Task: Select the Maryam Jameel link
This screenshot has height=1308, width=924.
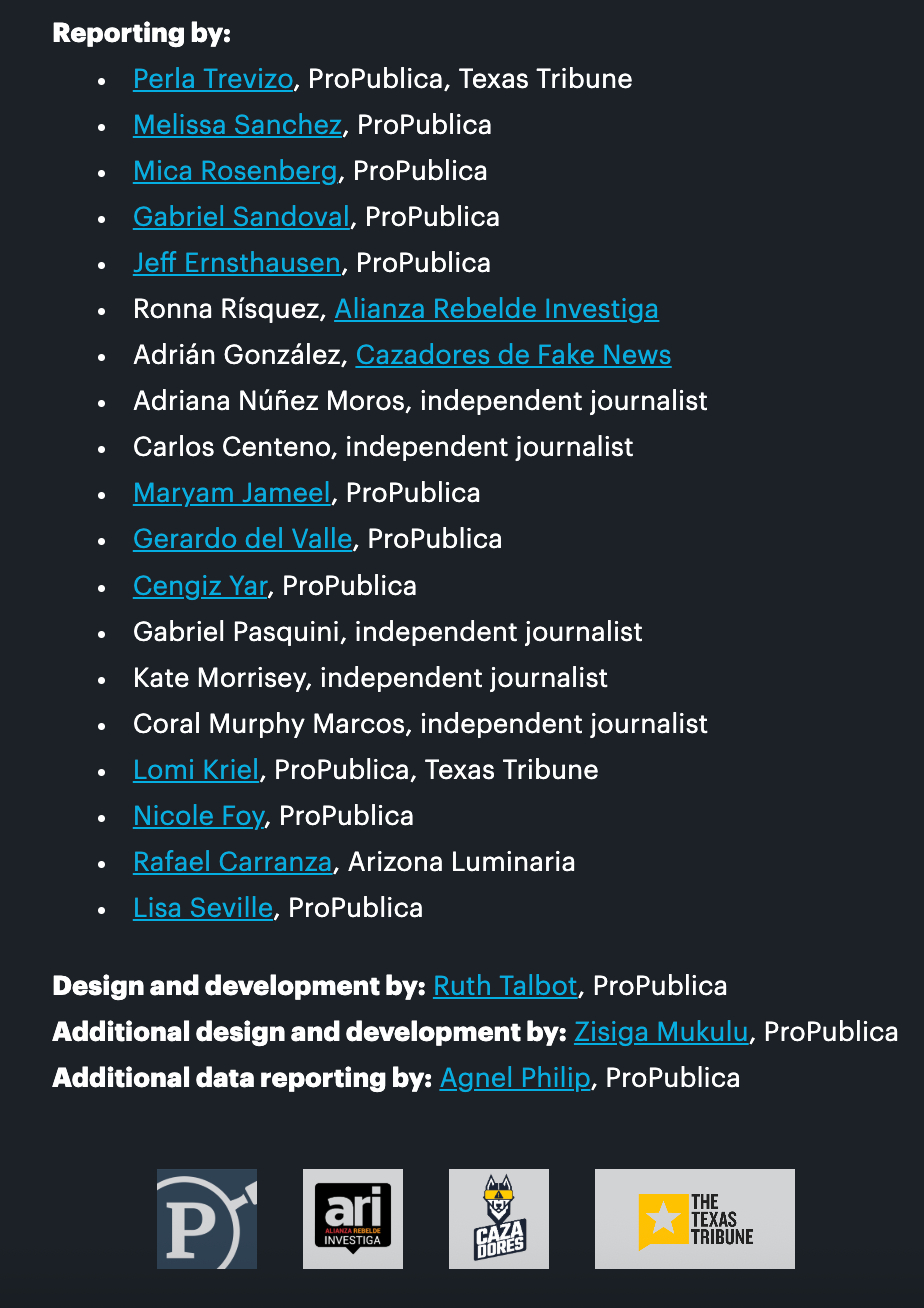Action: (232, 493)
